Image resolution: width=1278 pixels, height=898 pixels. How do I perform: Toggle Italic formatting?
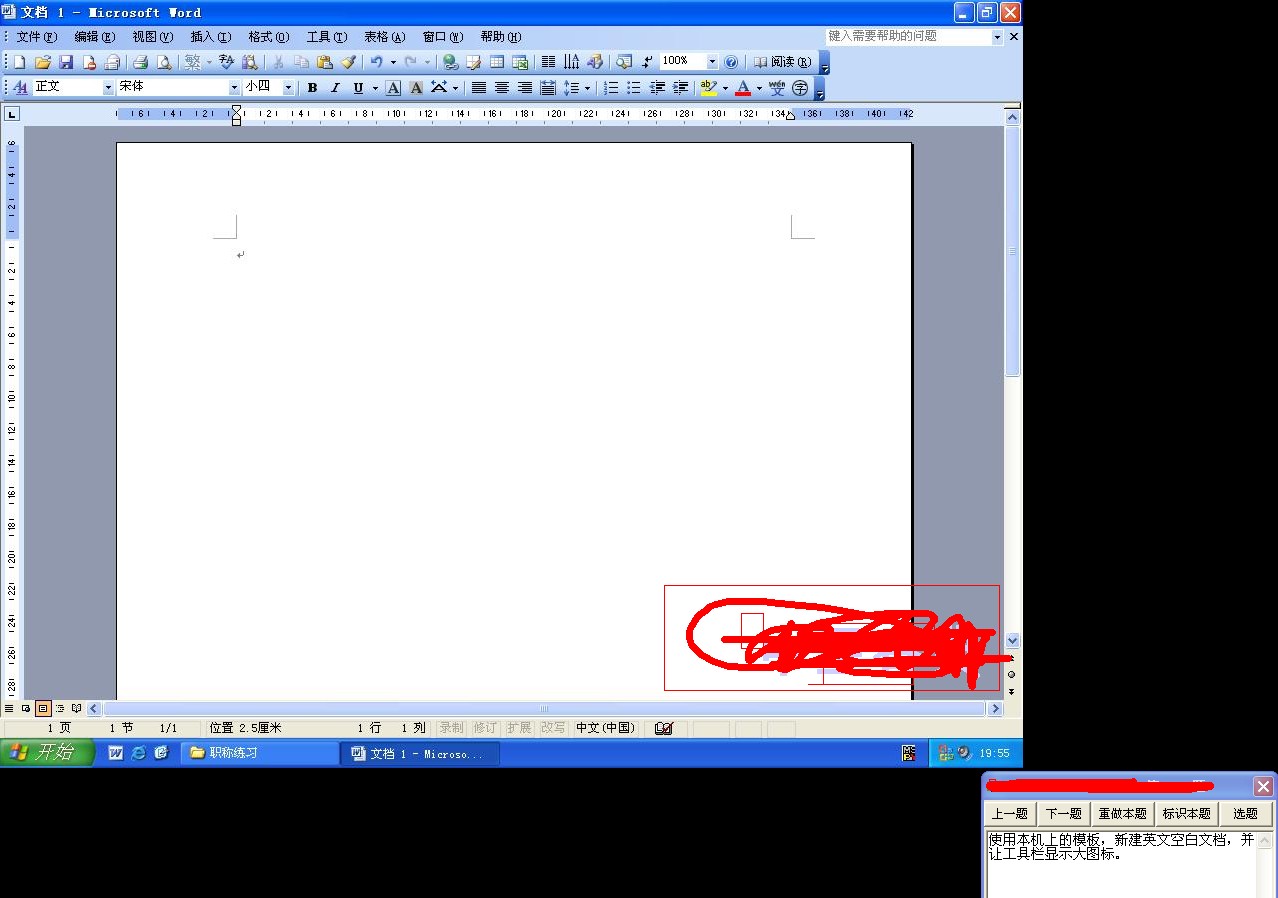pyautogui.click(x=335, y=88)
